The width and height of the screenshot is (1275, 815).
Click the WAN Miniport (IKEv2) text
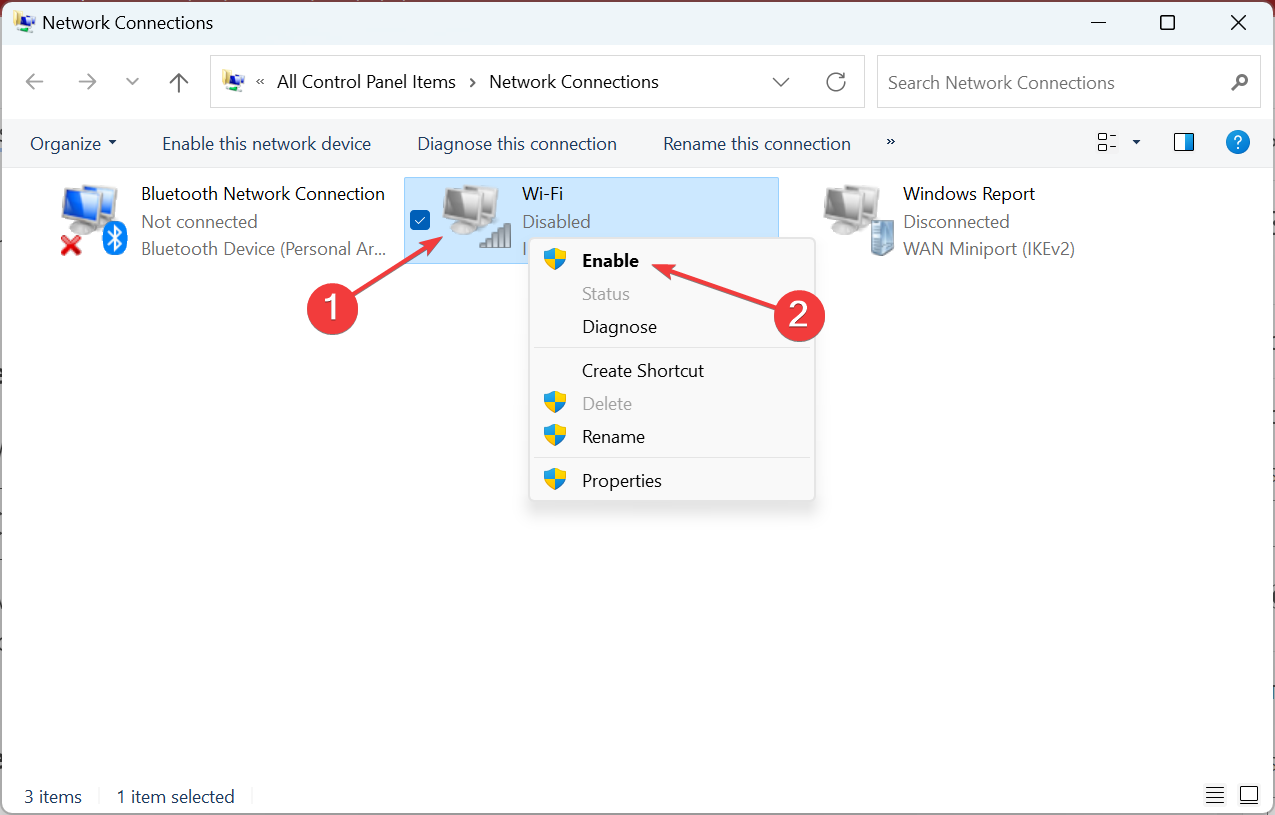[989, 249]
